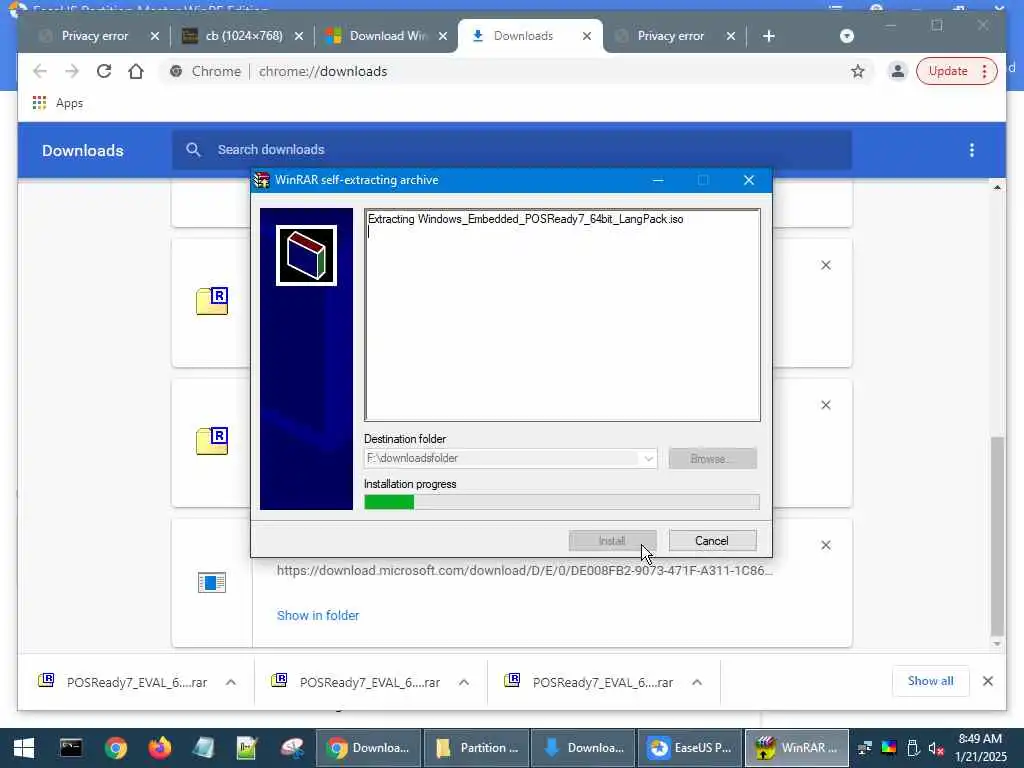Open the Destination folder combo box dropdown
The image size is (1024, 768).
click(x=648, y=458)
